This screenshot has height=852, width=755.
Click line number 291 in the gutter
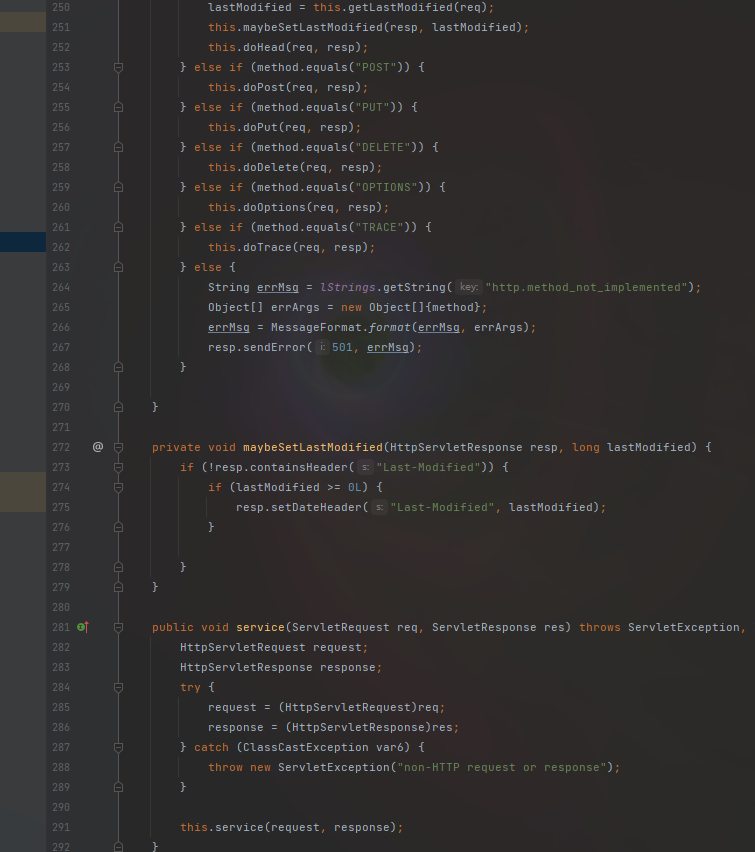[x=61, y=827]
